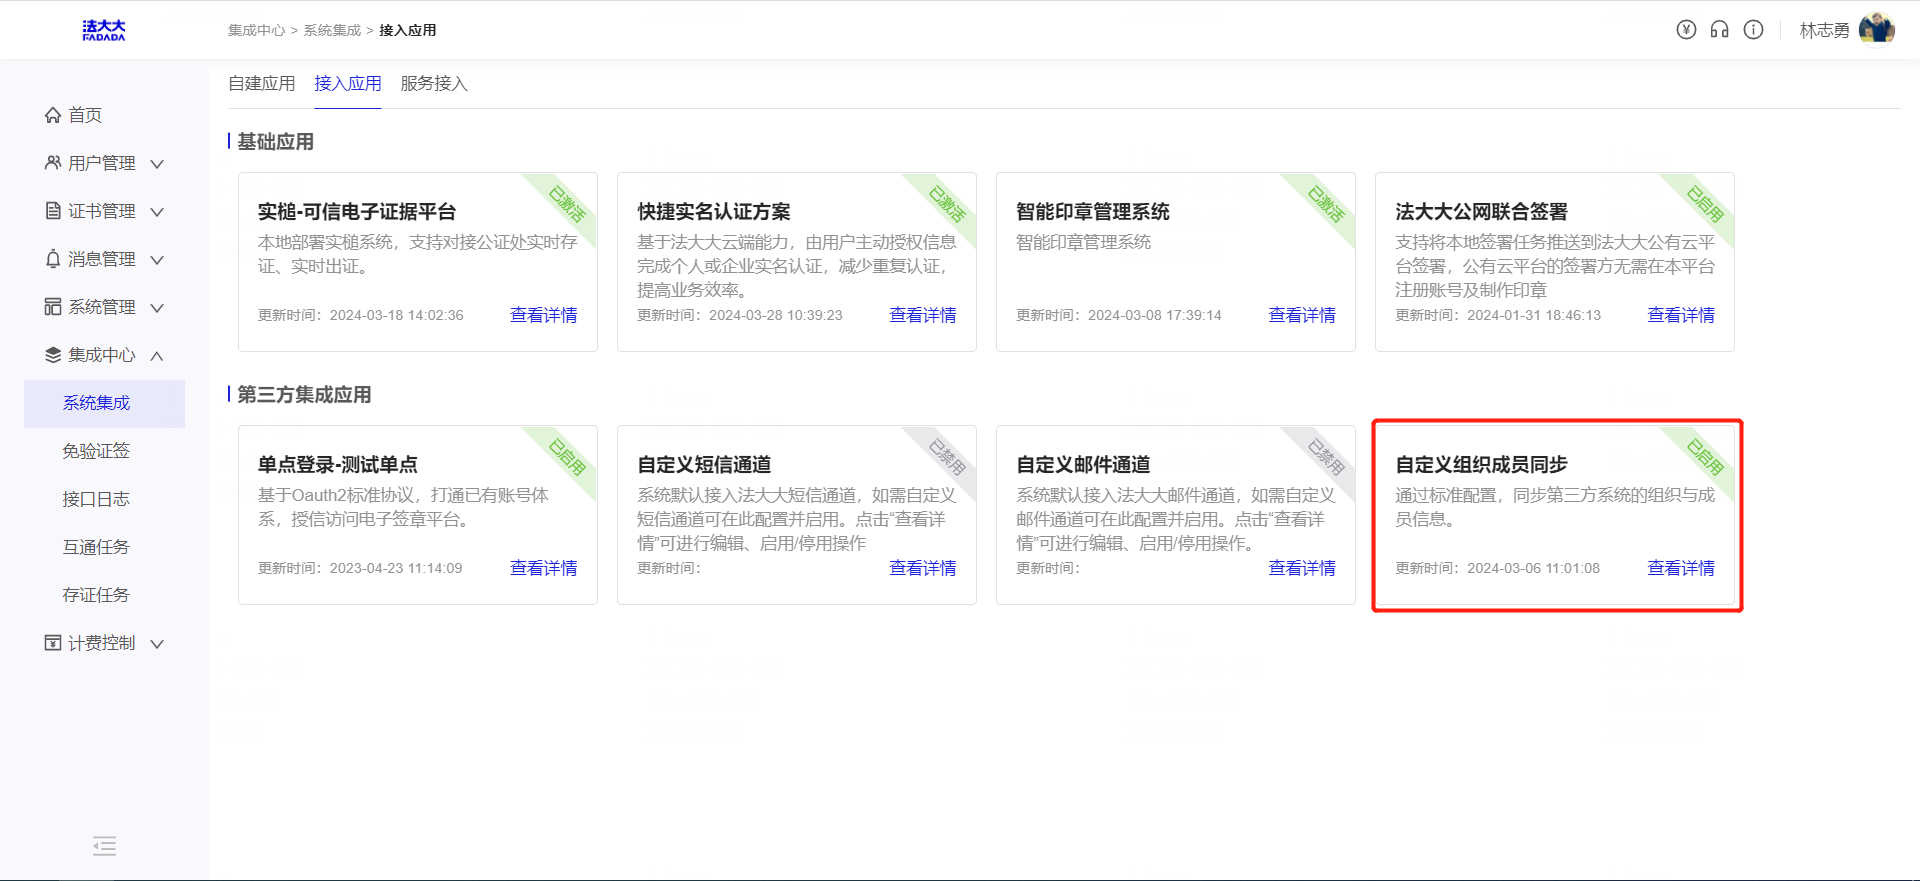Click the 已禁用 ribbon on 自定义短信通道
This screenshot has width=1920, height=881.
point(947,456)
